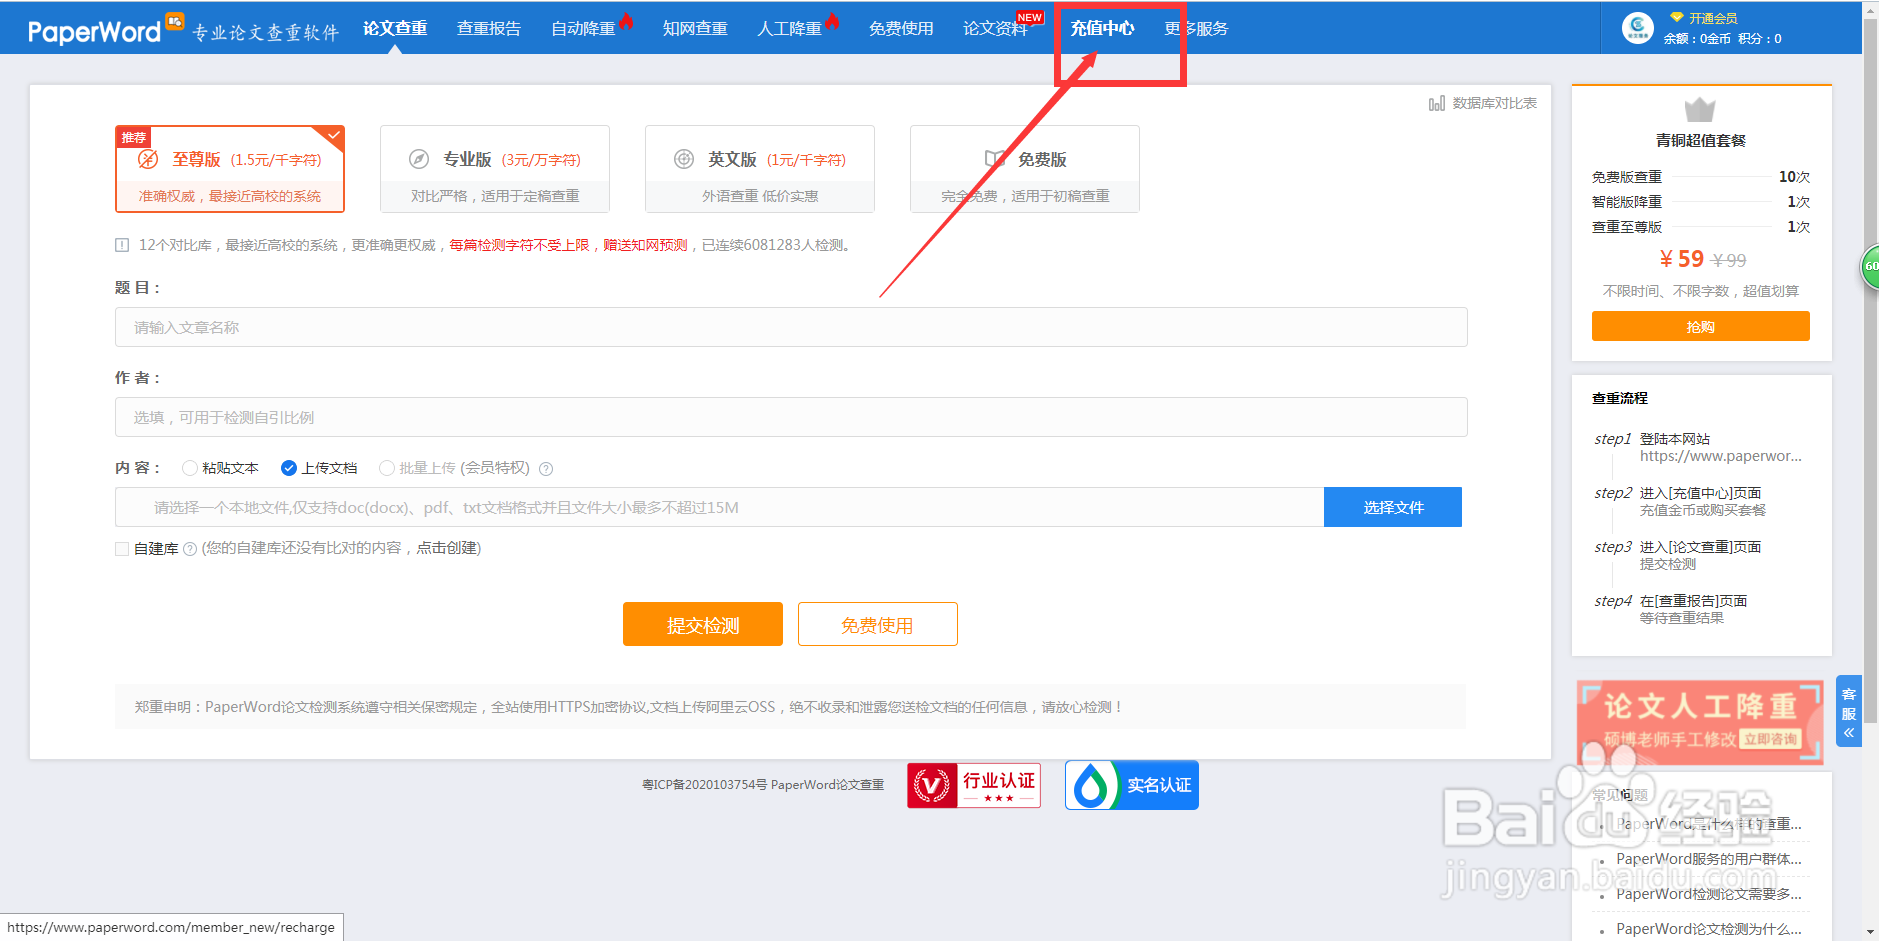Select the 免费版 plan card
Viewport: 1879px width, 941px height.
point(1025,169)
